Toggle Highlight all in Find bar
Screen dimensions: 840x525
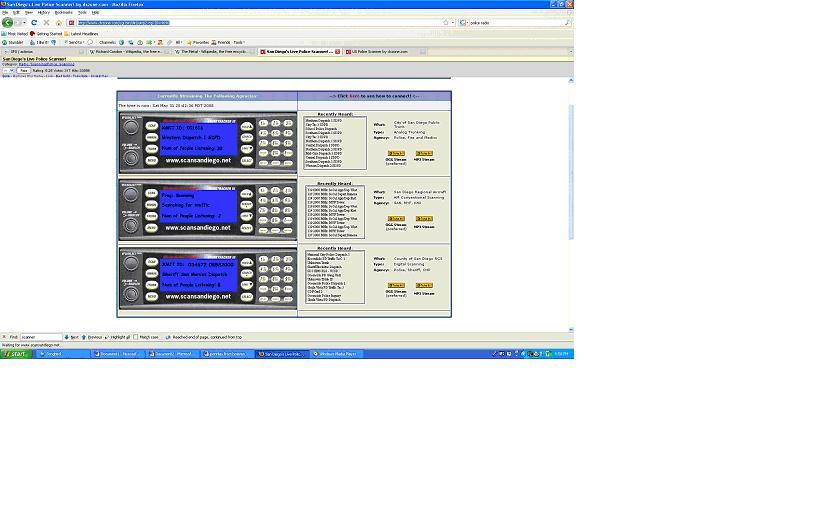click(x=117, y=337)
